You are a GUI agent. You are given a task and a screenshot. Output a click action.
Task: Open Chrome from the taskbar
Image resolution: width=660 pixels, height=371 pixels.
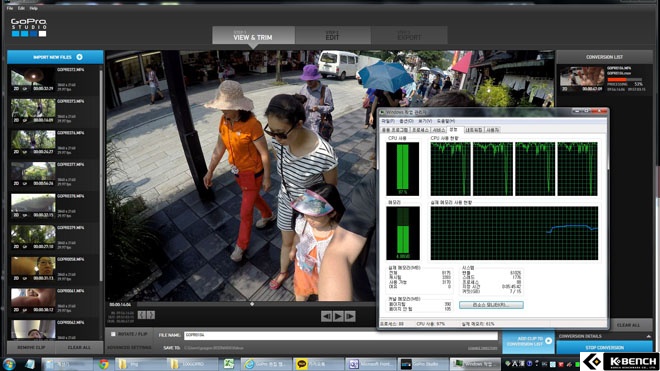pyautogui.click(x=104, y=364)
